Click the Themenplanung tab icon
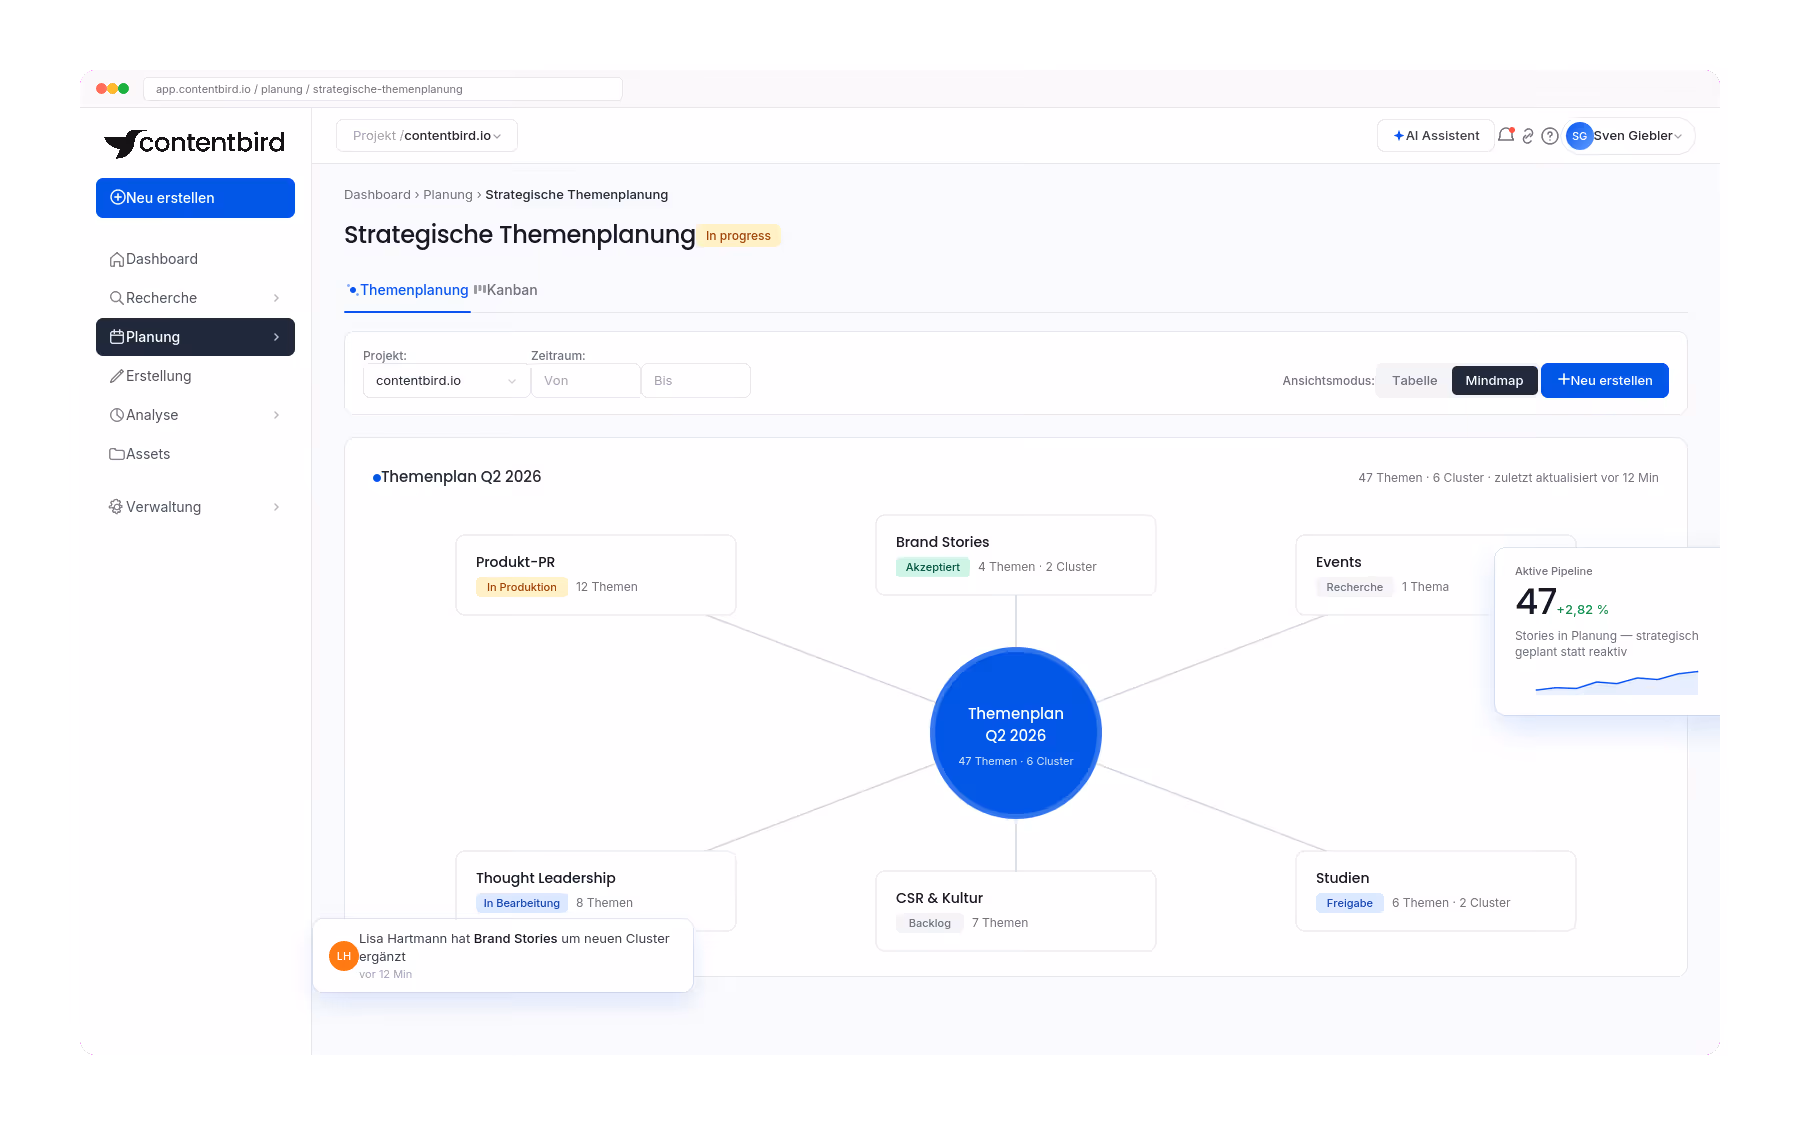This screenshot has width=1800, height=1125. (352, 290)
